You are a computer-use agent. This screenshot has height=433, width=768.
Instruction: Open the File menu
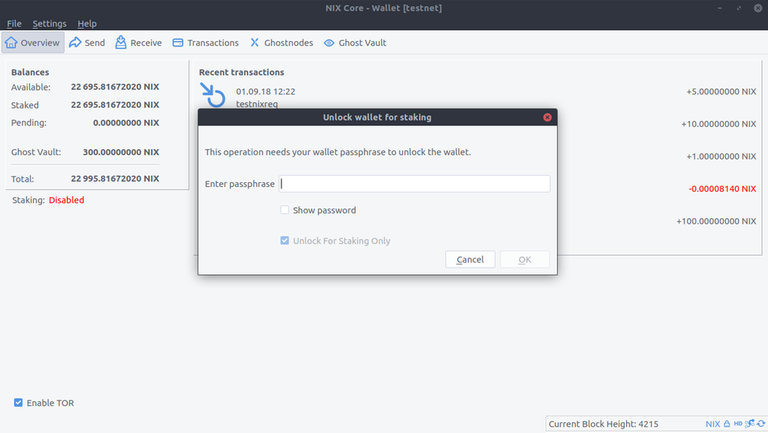[x=14, y=24]
